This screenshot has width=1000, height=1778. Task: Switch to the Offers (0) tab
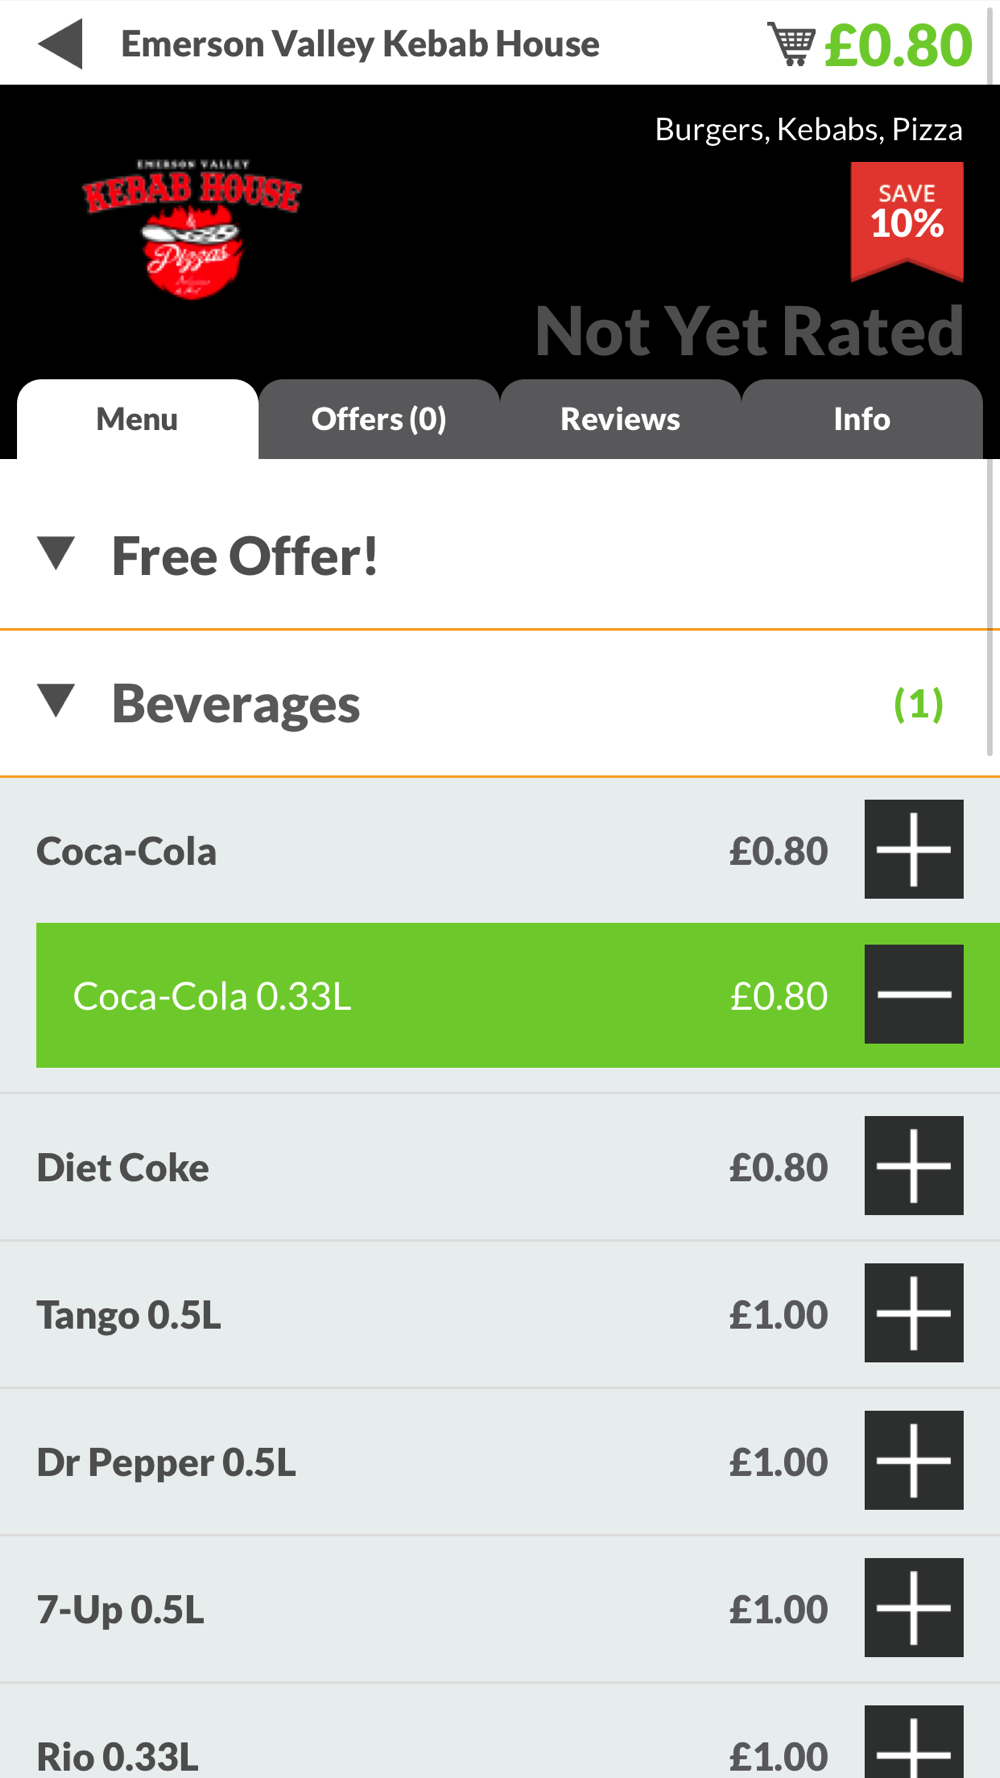[379, 419]
